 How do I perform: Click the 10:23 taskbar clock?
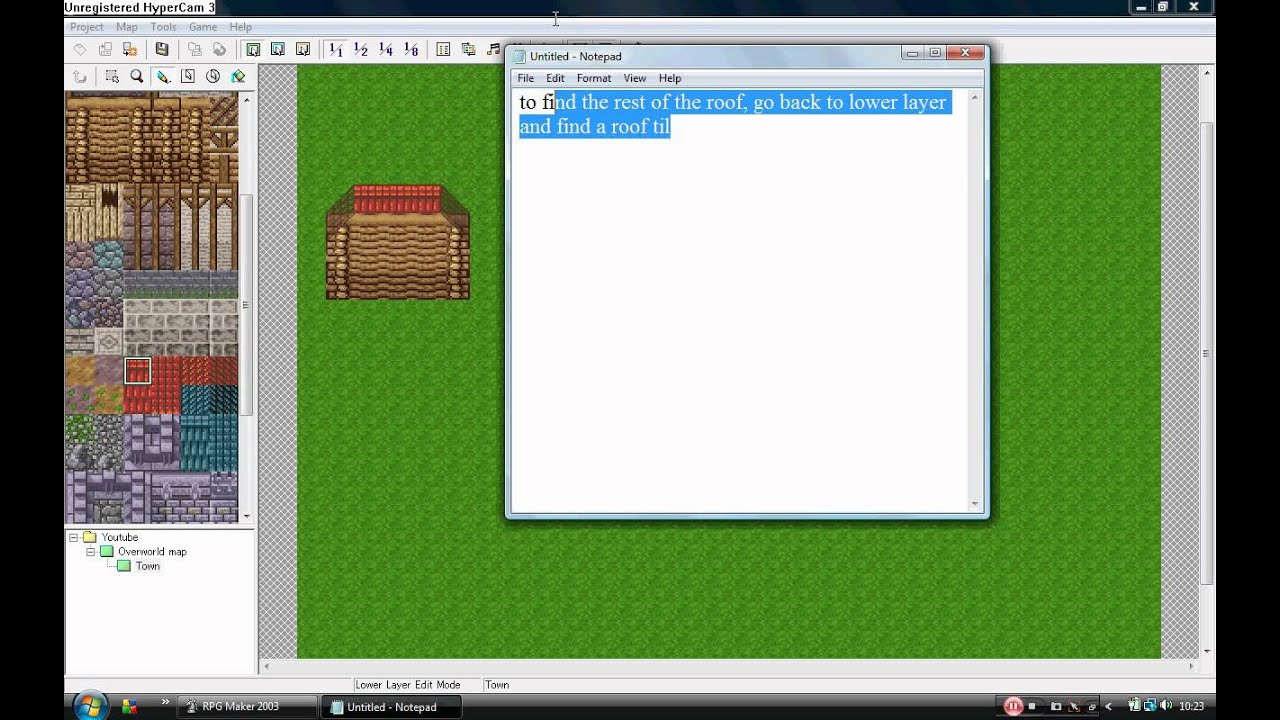[x=1191, y=706]
